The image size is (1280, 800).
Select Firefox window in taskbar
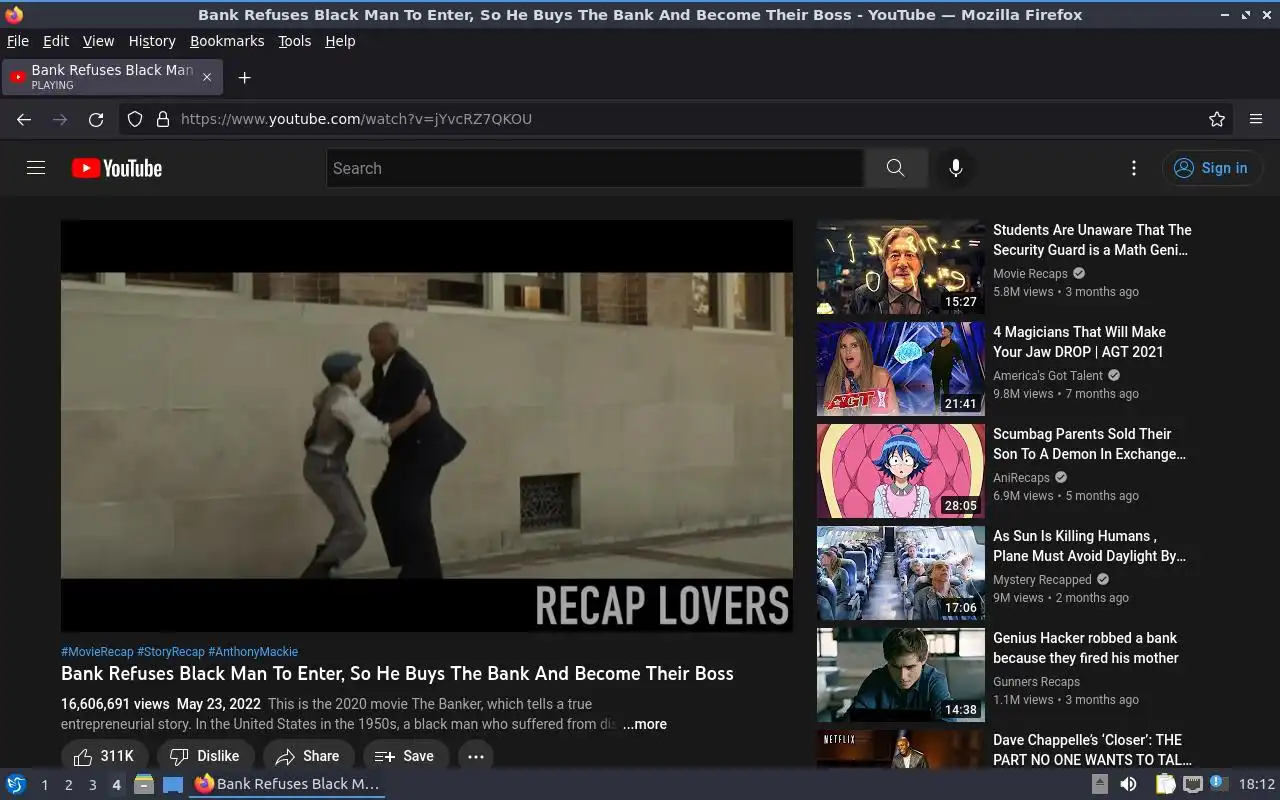[x=288, y=784]
